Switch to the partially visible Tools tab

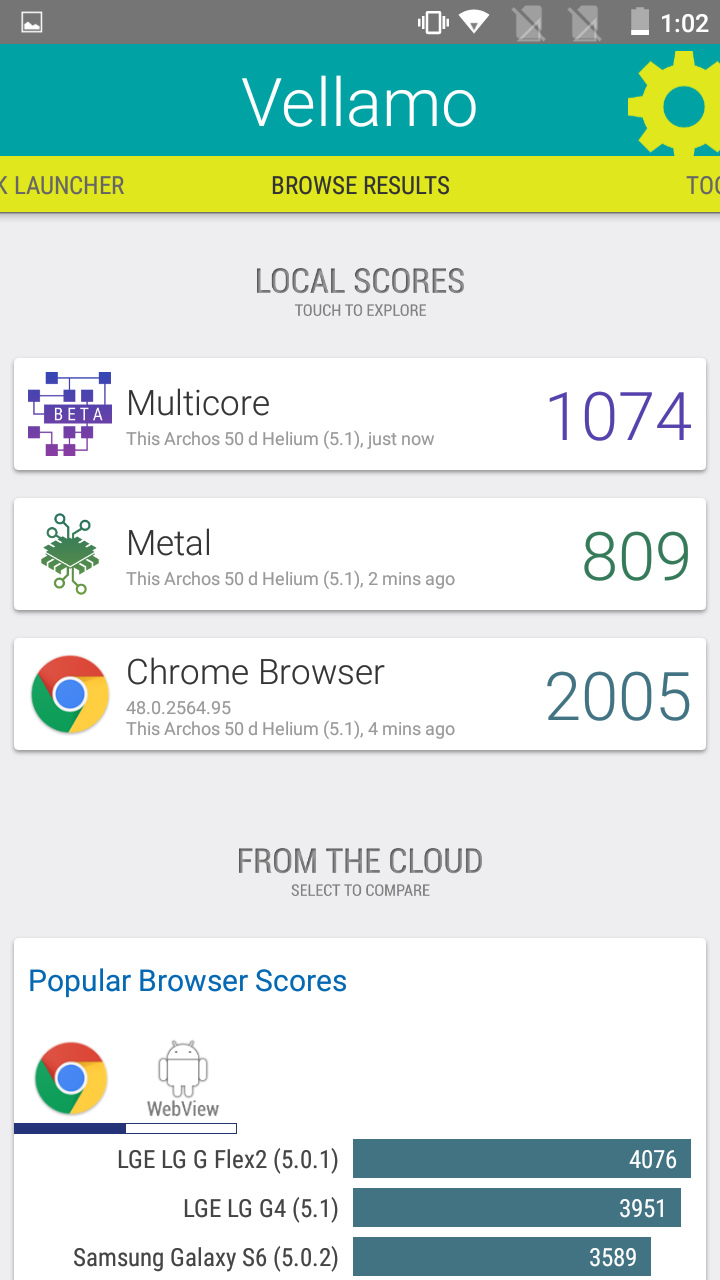coord(702,185)
